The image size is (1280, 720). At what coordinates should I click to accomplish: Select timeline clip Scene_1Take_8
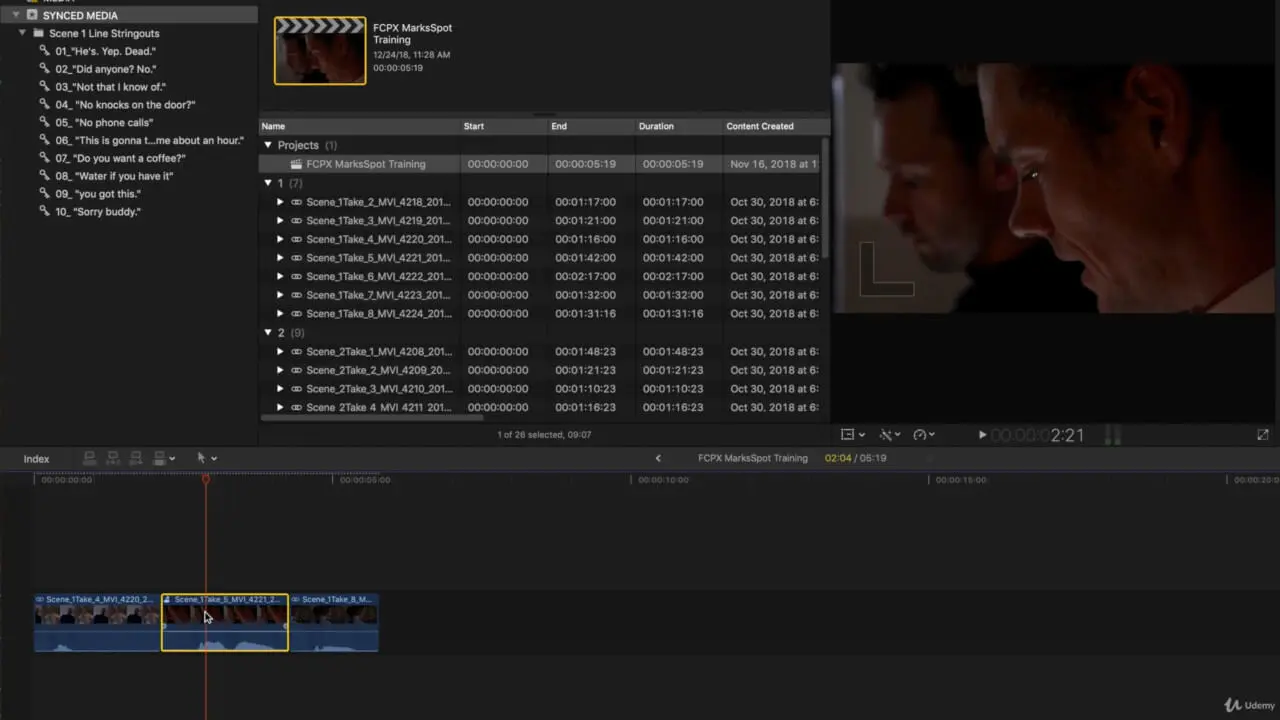(x=334, y=623)
